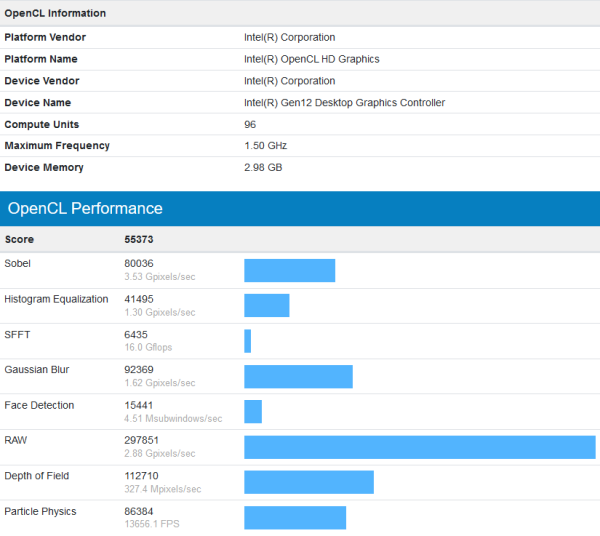
Task: Click Compute Units value 96
Action: [x=250, y=124]
